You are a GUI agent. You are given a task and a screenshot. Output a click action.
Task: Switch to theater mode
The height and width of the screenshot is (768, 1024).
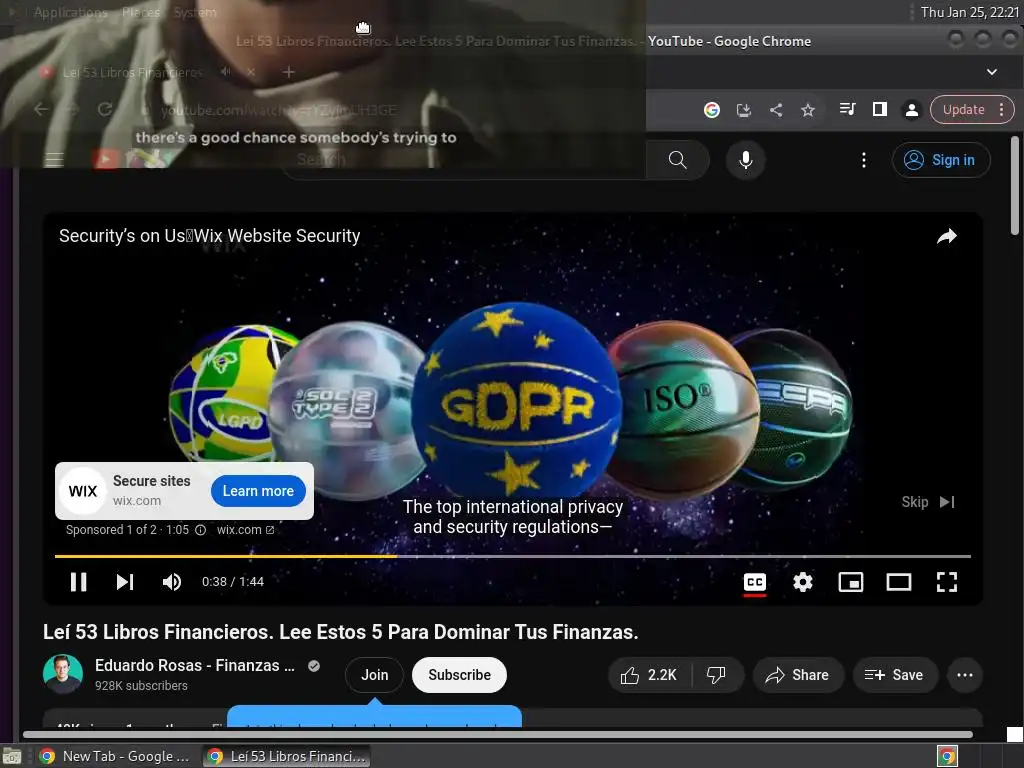(x=899, y=582)
